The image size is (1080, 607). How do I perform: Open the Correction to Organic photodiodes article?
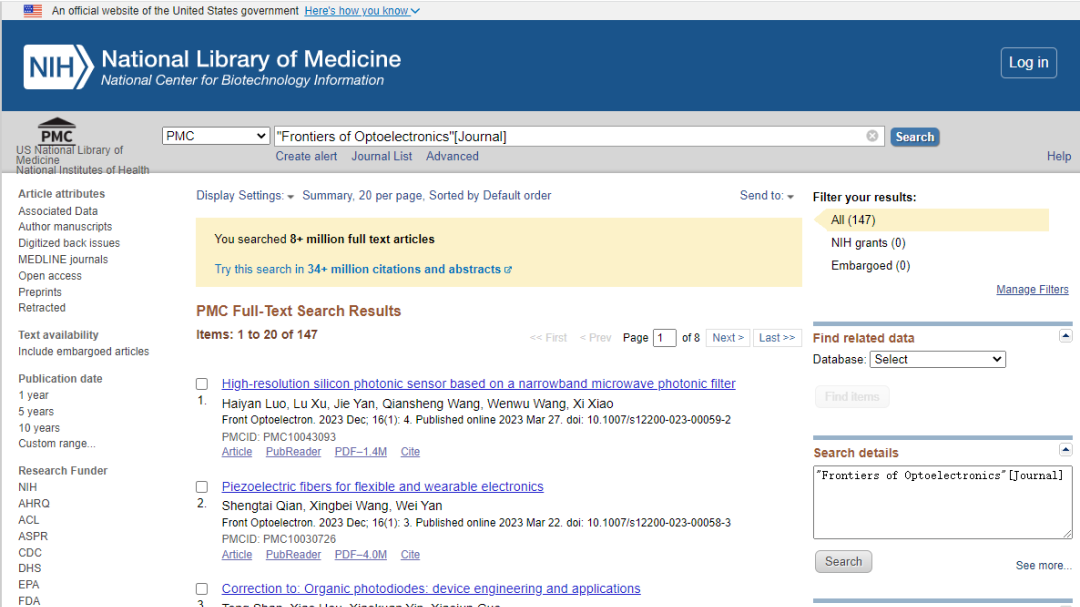431,588
